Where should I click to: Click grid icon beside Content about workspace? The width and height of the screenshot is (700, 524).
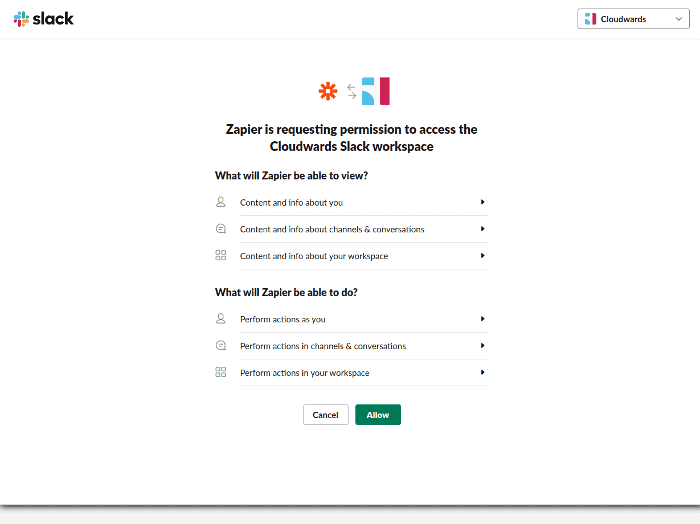coord(221,255)
